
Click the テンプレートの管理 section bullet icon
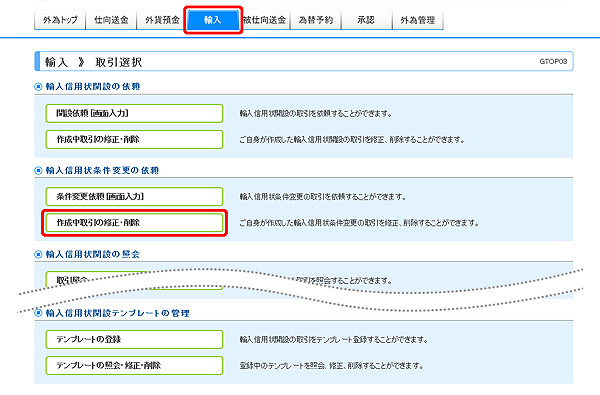tap(38, 313)
